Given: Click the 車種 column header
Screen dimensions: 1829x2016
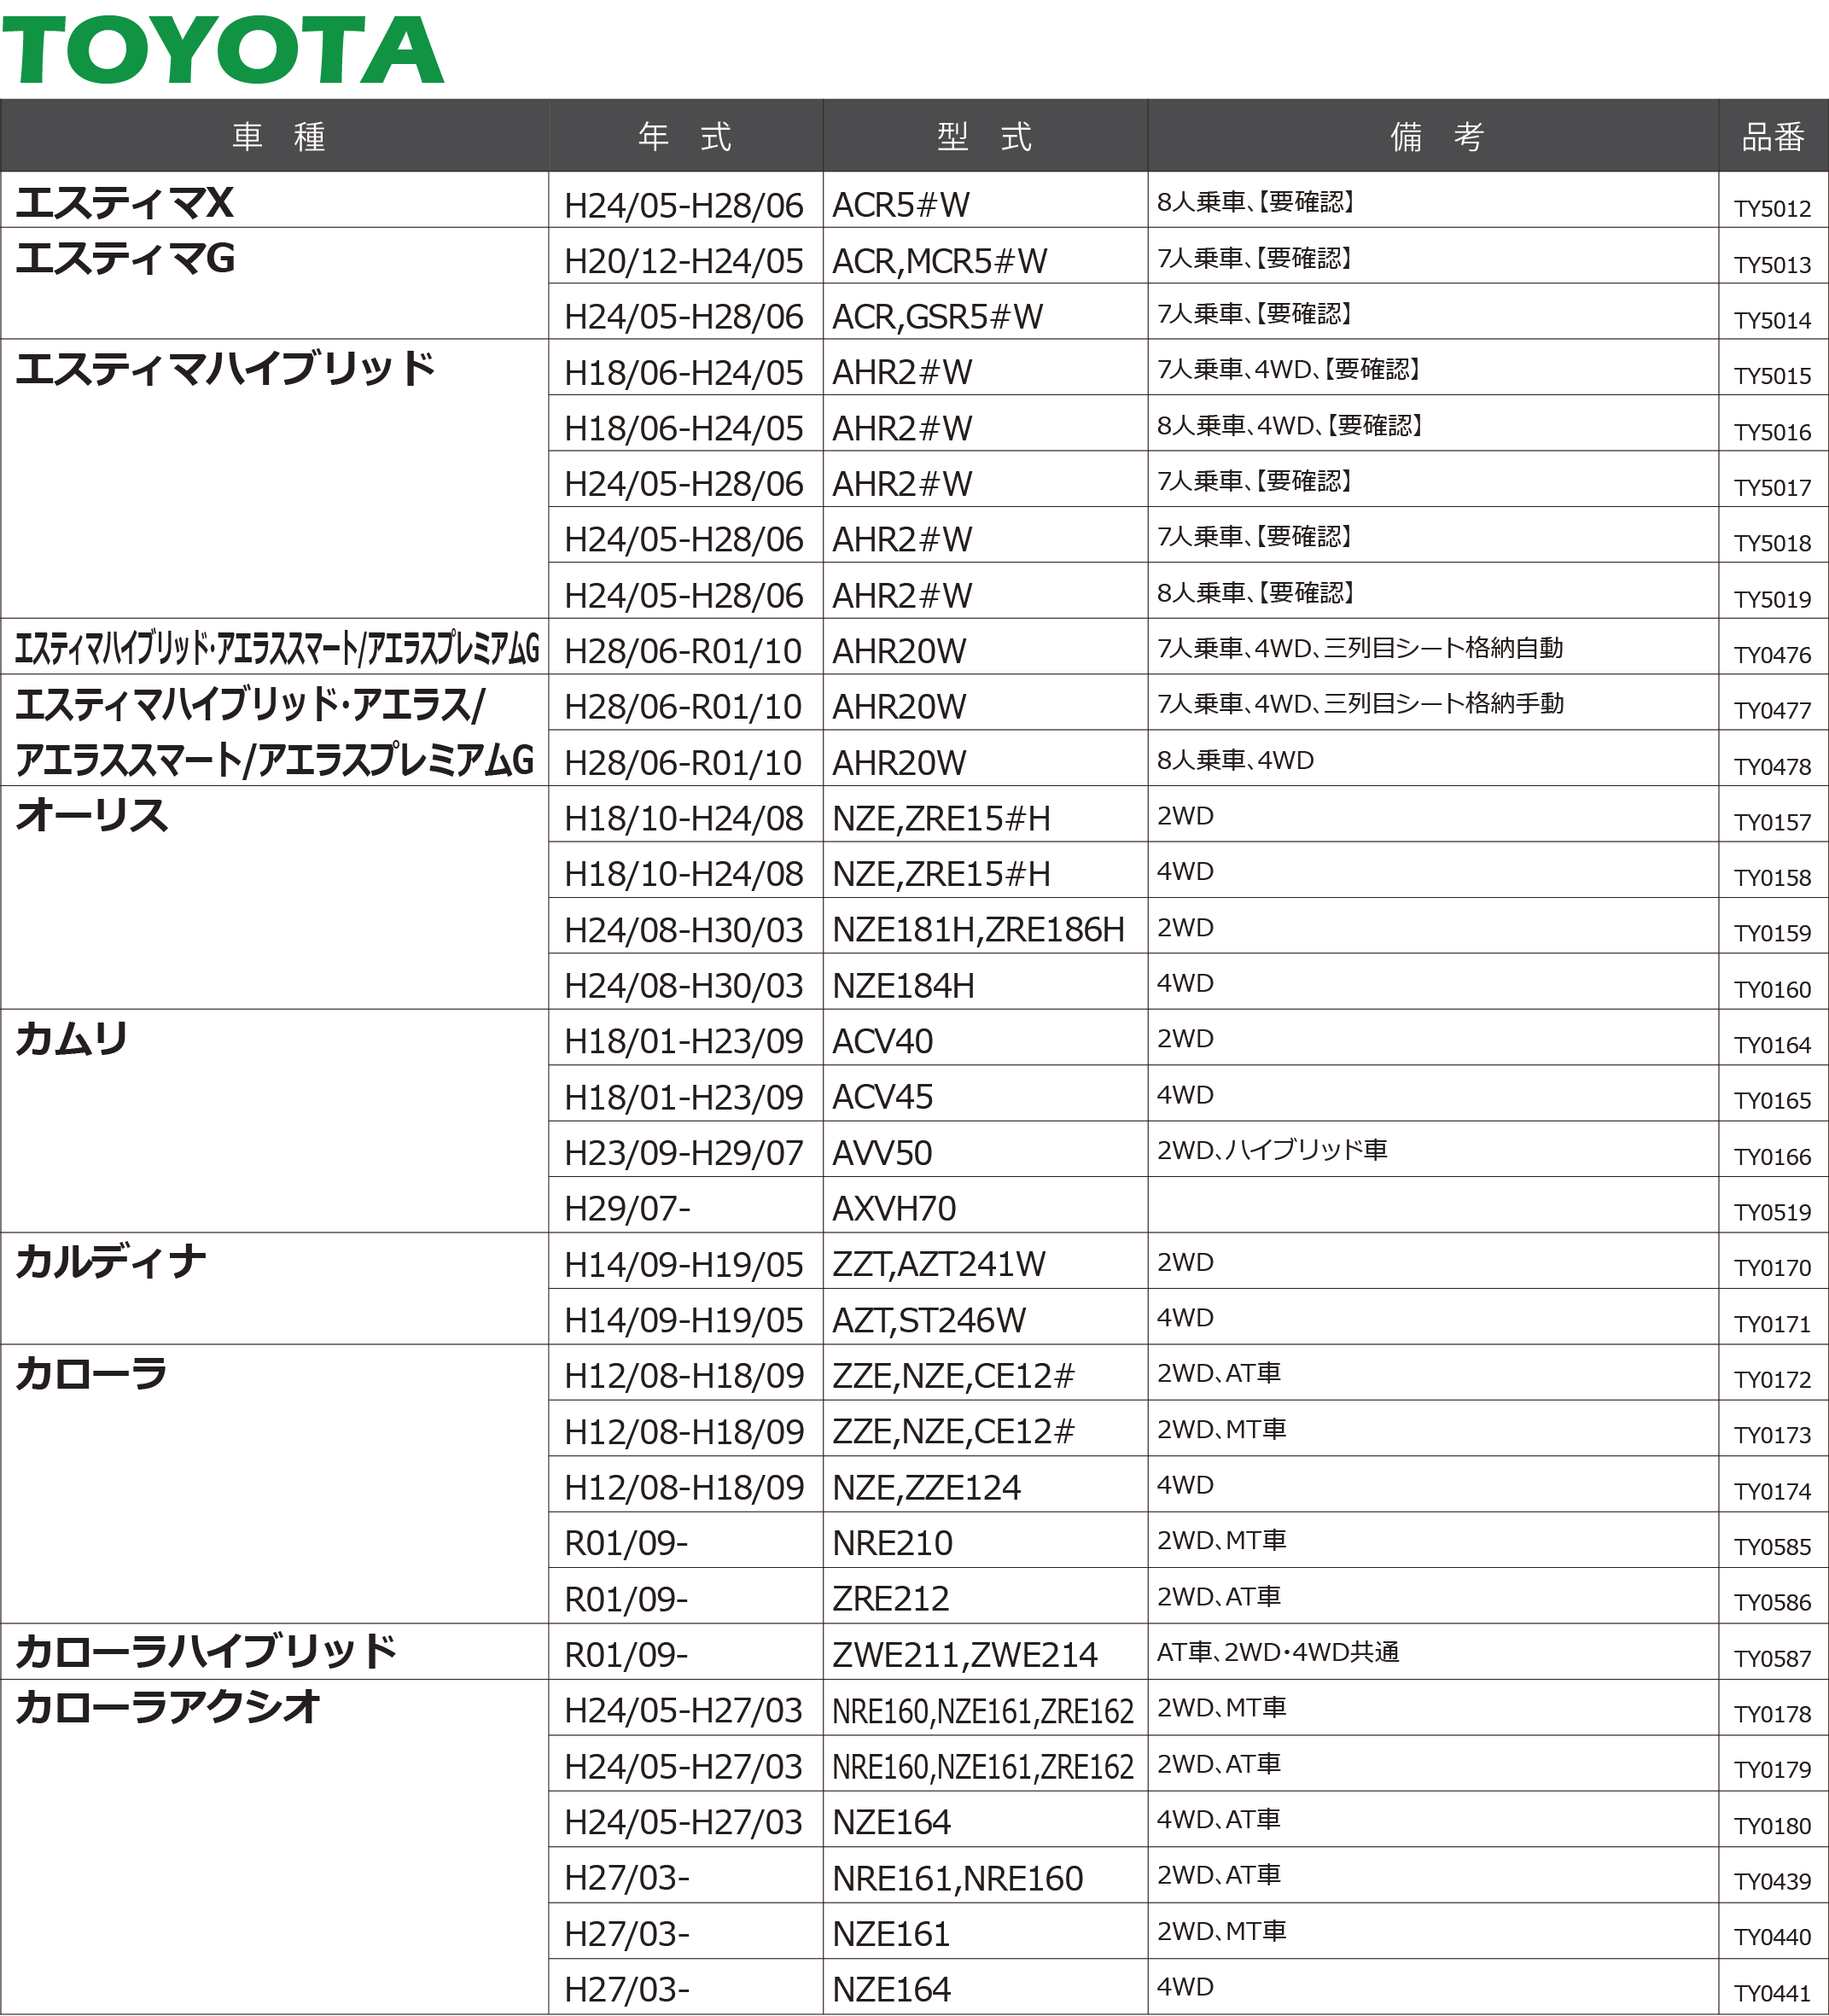Looking at the screenshot, I should [278, 136].
